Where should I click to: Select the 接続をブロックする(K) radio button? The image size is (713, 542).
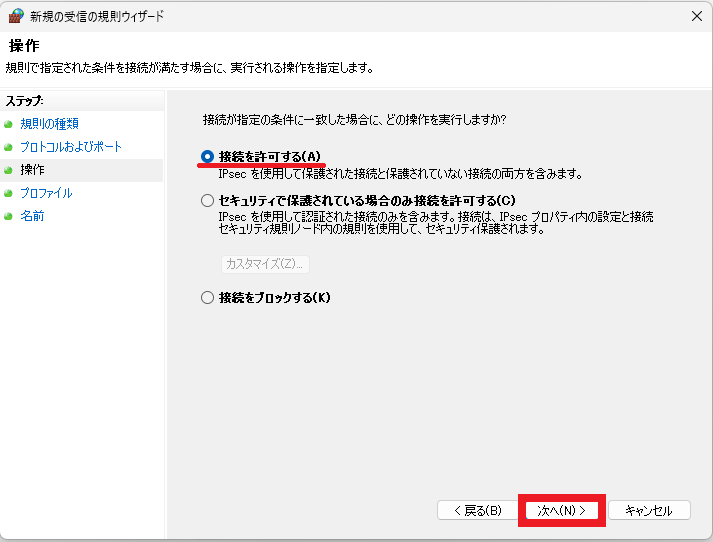[x=207, y=298]
